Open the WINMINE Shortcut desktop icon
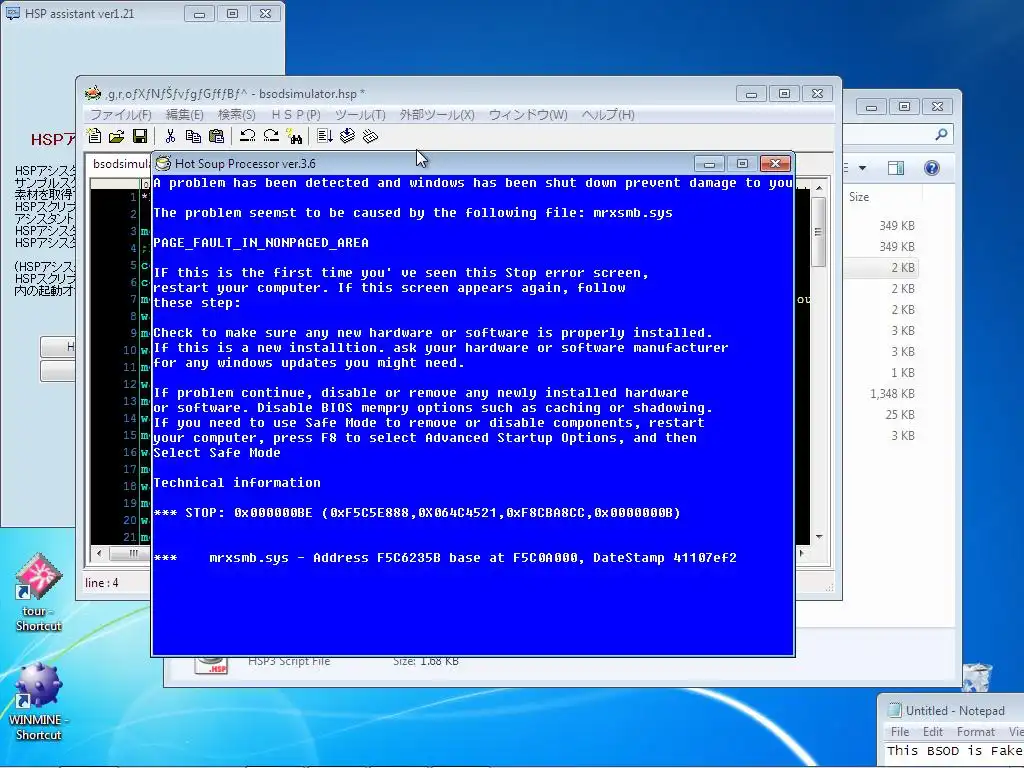Viewport: 1024px width, 768px height. pyautogui.click(x=39, y=702)
